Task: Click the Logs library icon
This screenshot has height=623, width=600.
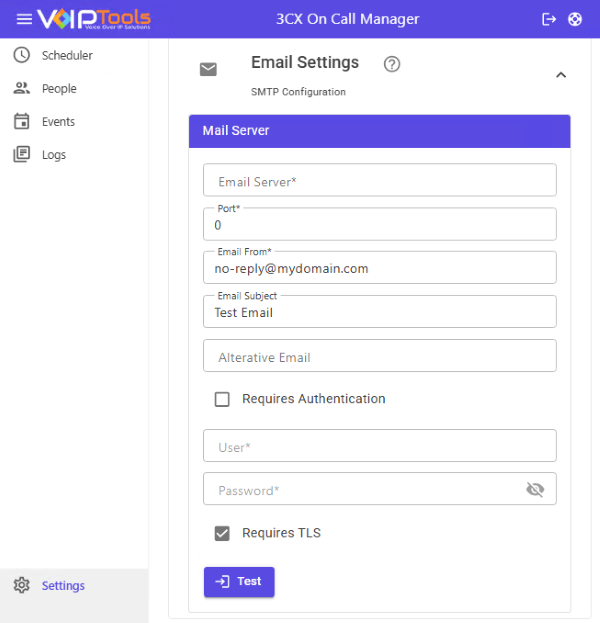Action: pyautogui.click(x=22, y=154)
